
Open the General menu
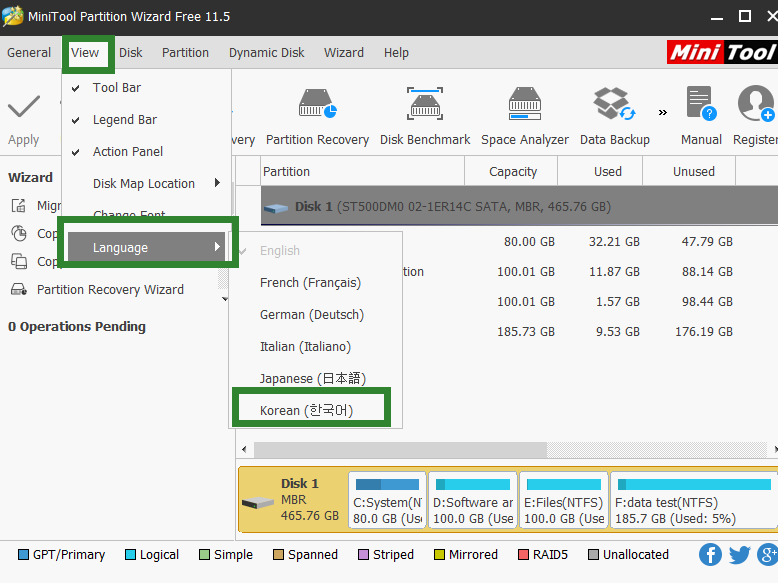pyautogui.click(x=29, y=53)
